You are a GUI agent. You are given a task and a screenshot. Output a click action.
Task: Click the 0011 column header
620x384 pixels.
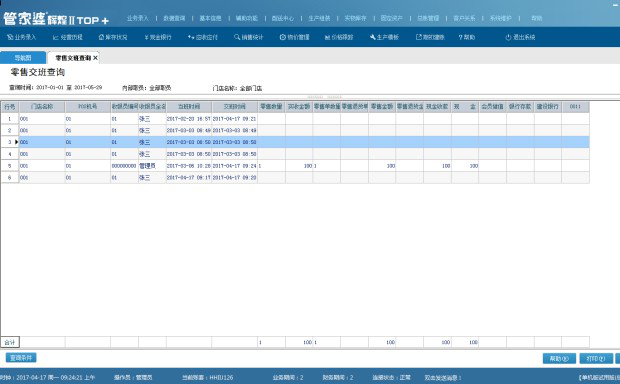(575, 107)
